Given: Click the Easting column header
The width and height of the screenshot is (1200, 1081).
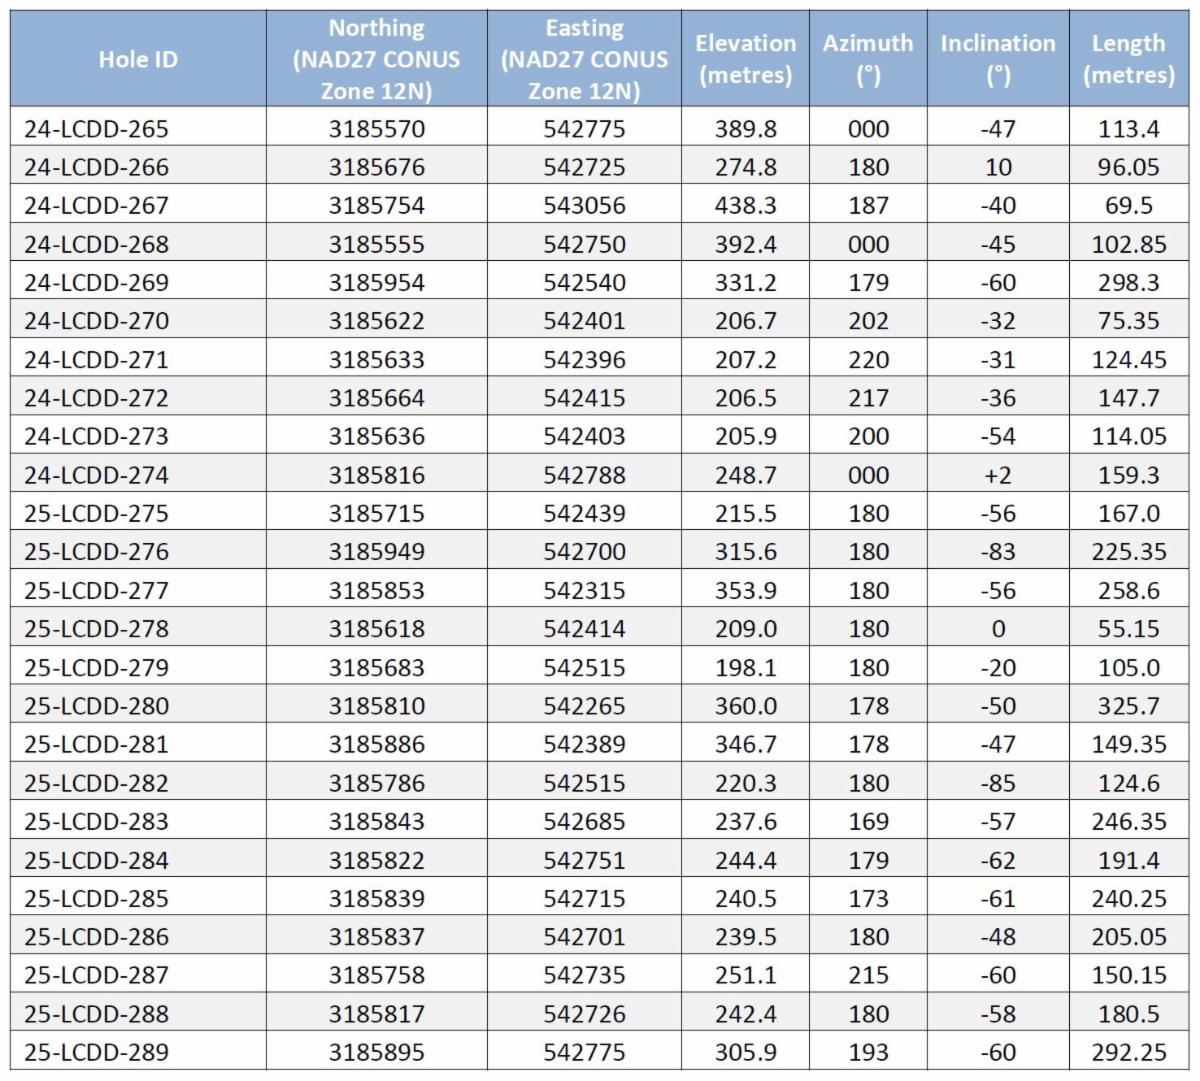Looking at the screenshot, I should coord(584,59).
